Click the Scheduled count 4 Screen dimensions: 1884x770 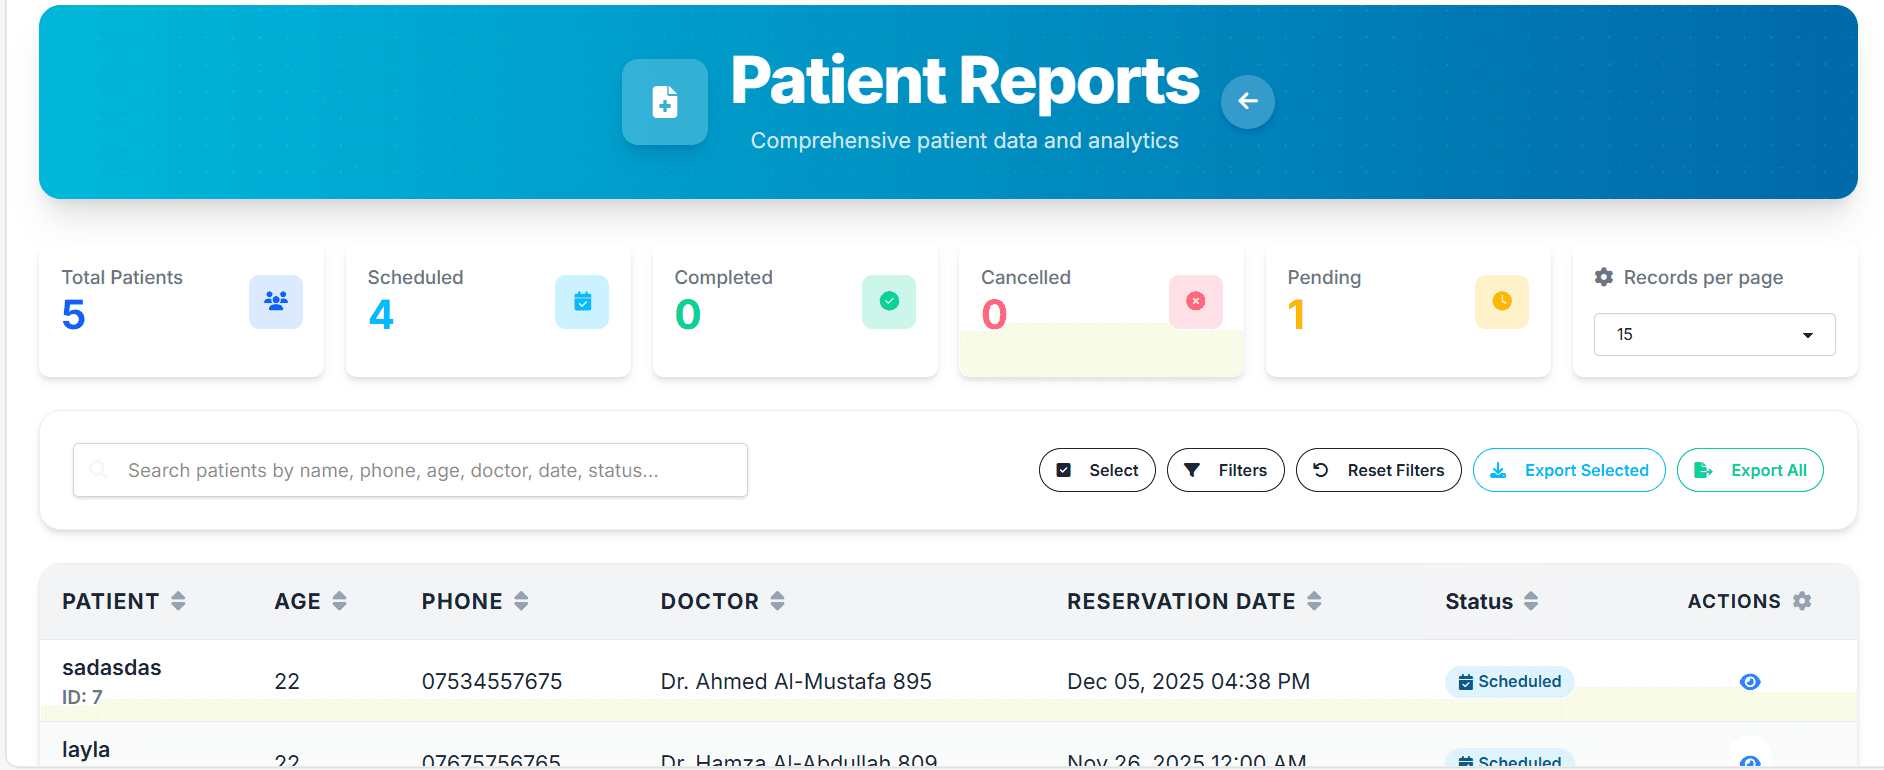tap(381, 315)
